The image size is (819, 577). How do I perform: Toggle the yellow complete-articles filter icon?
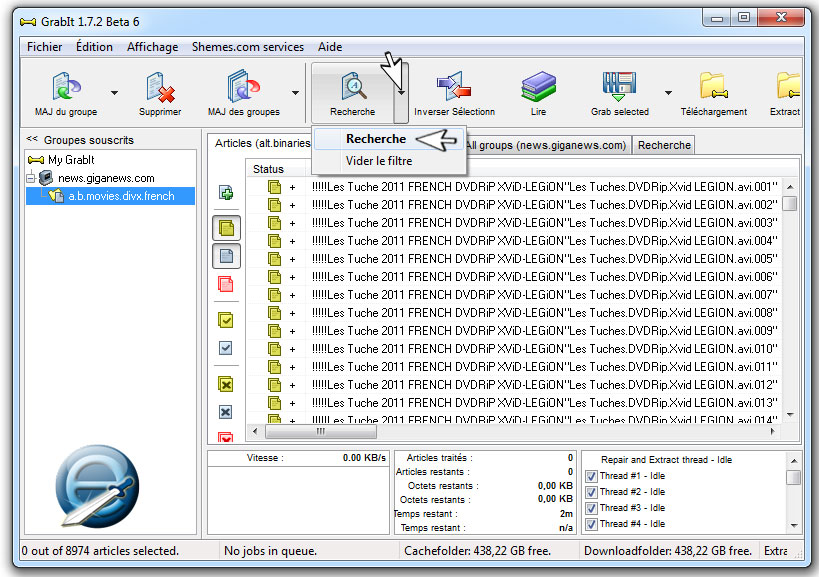tap(226, 228)
